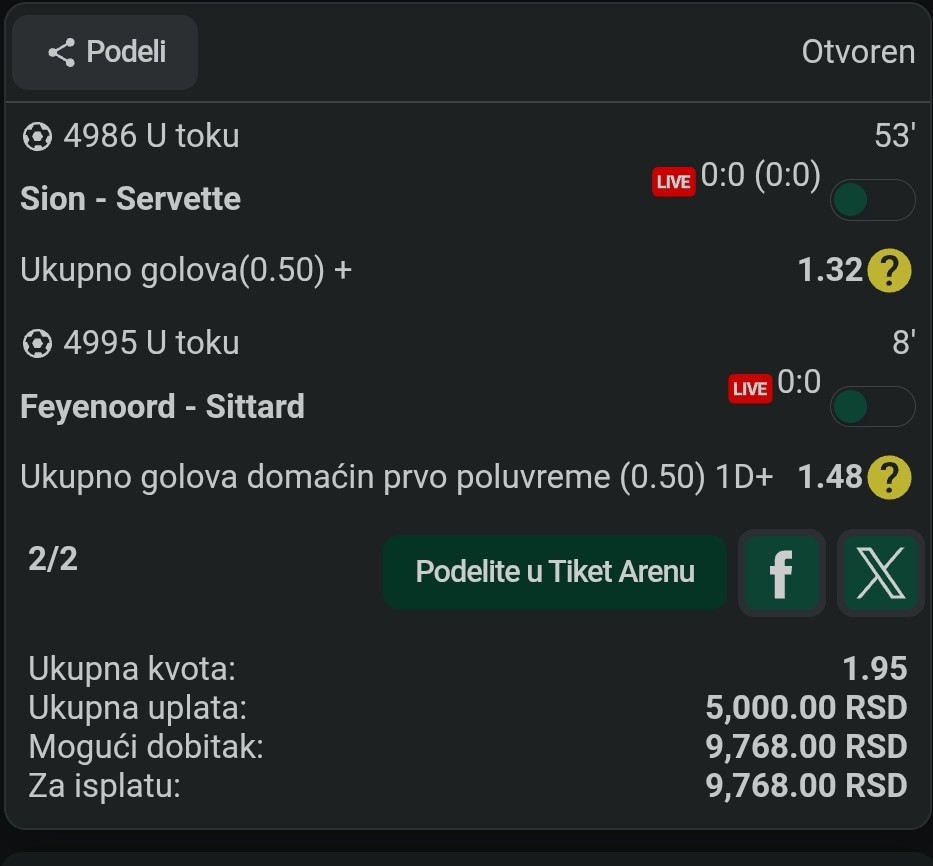Click the 2/2 selections counter
This screenshot has width=933, height=866.
pyautogui.click(x=52, y=559)
